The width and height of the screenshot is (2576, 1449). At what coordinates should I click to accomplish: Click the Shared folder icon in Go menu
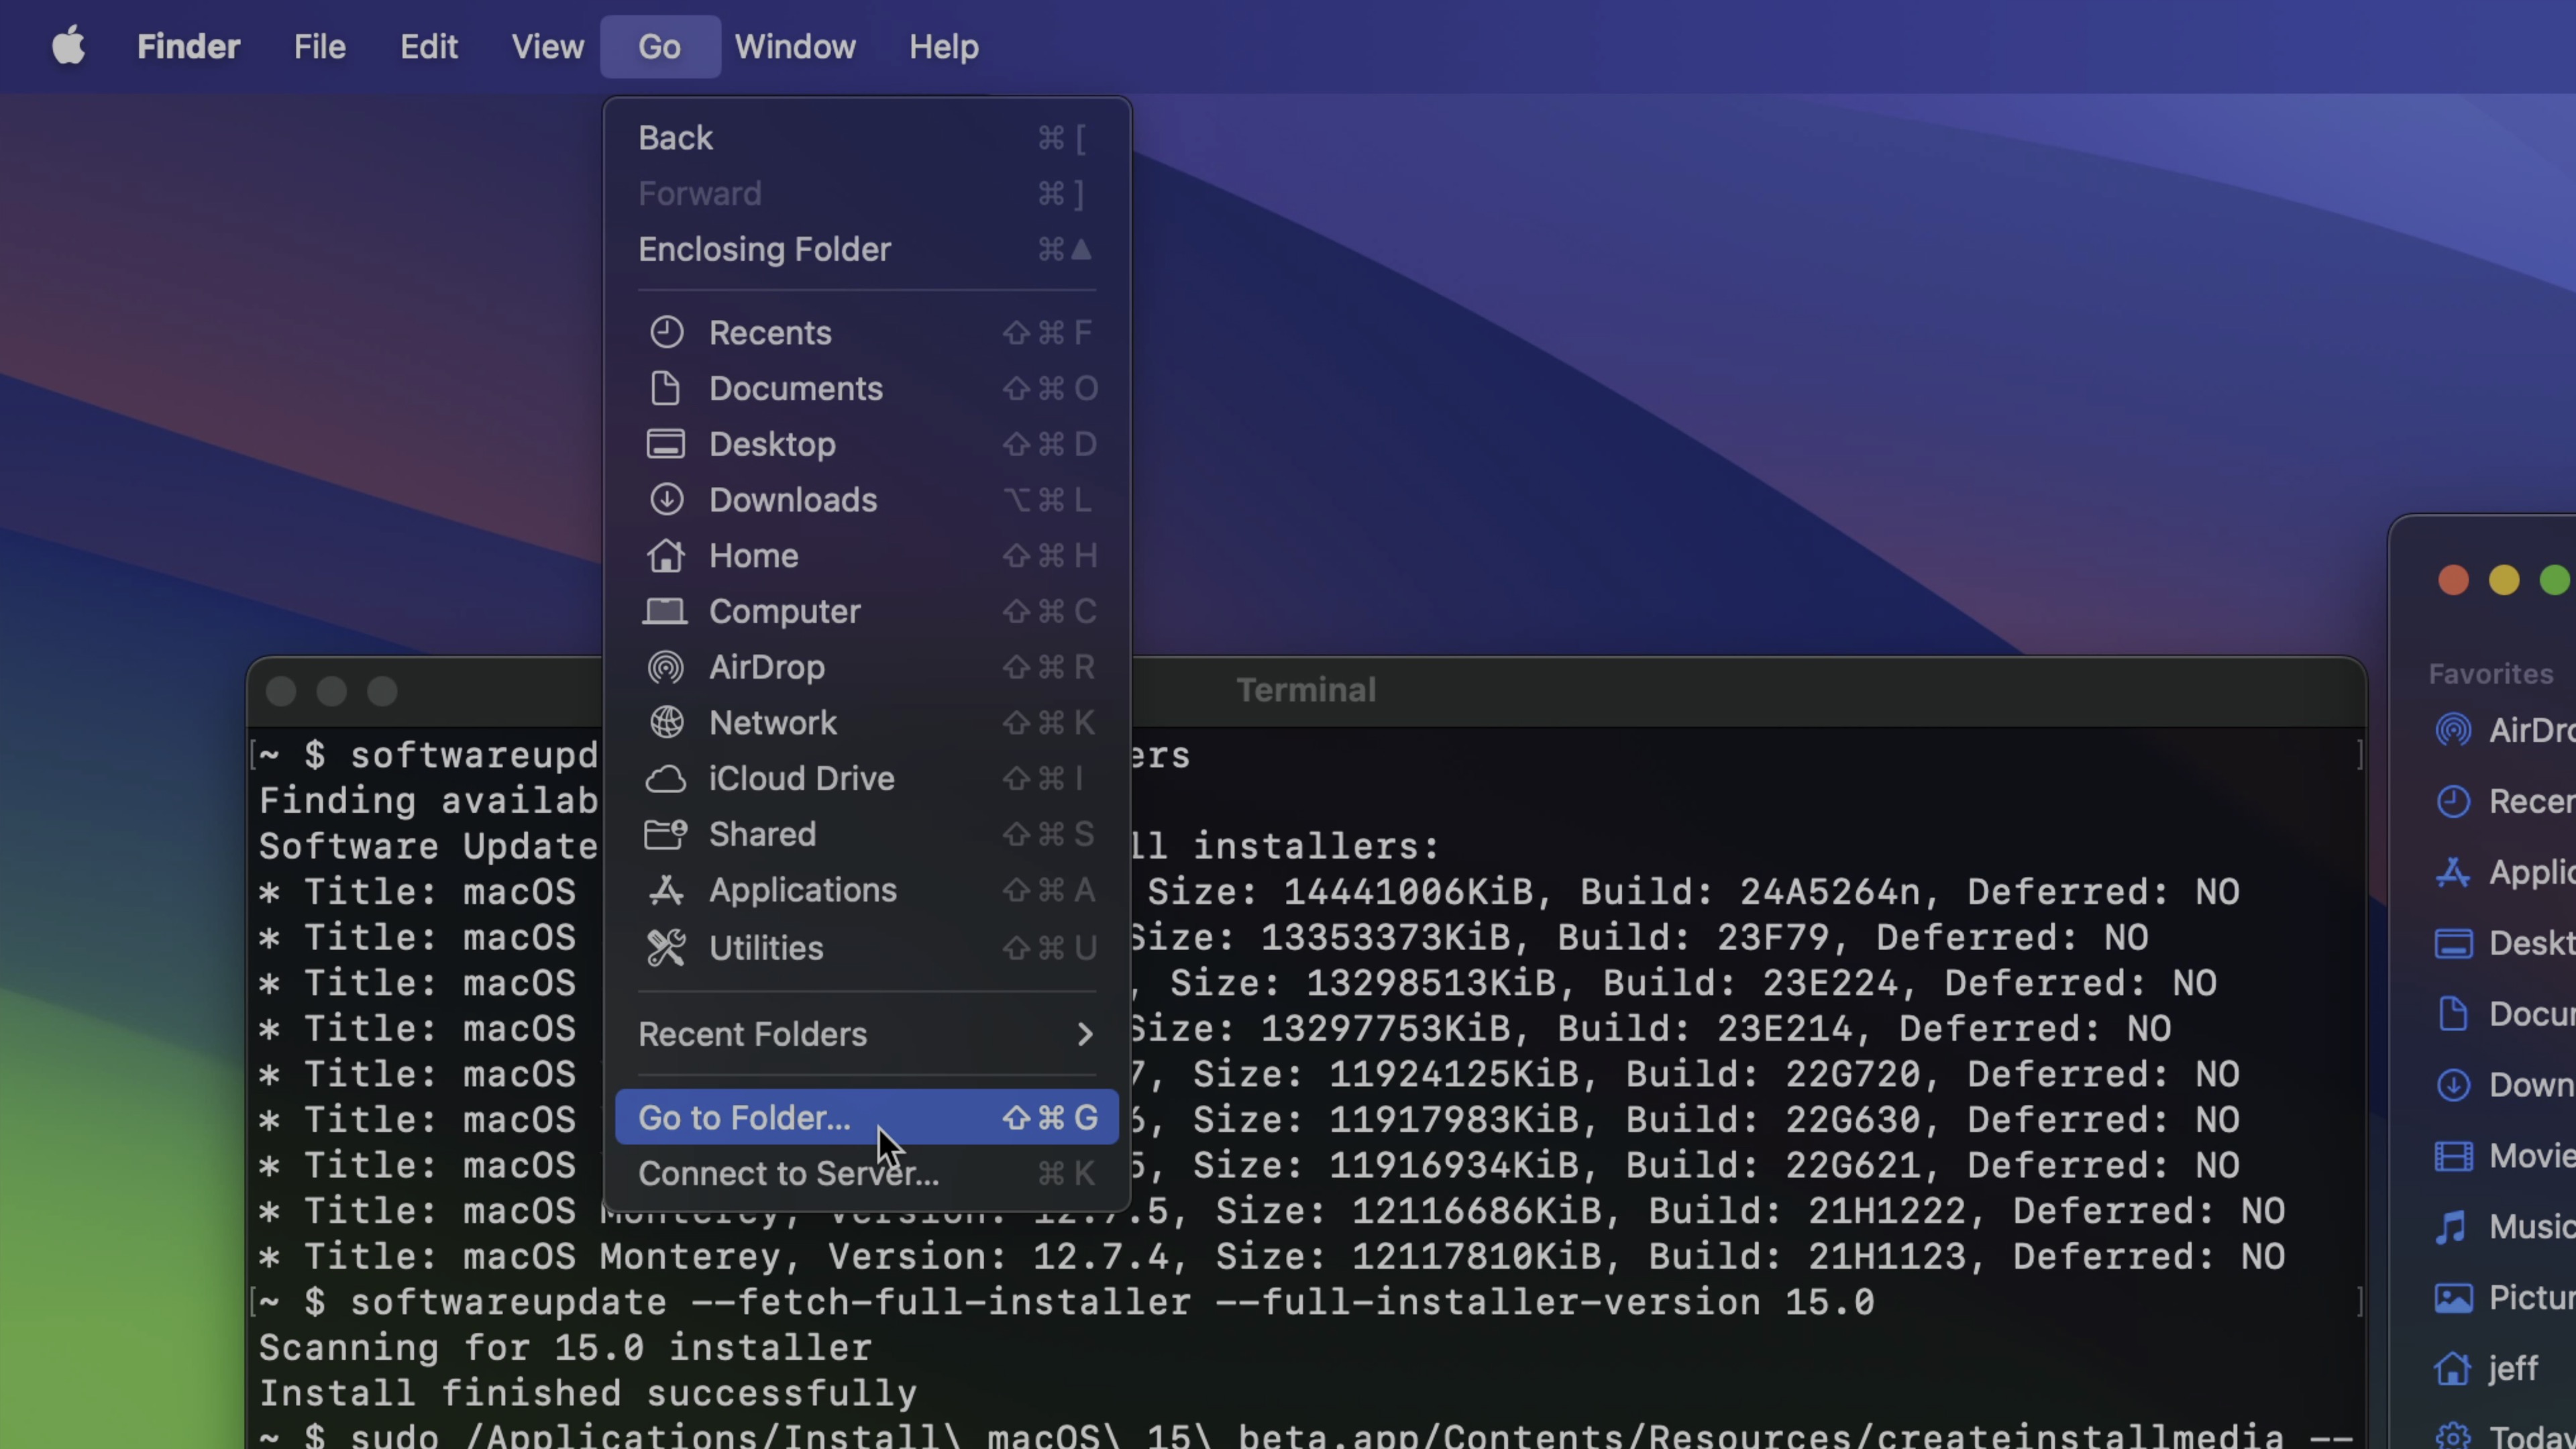pos(665,835)
